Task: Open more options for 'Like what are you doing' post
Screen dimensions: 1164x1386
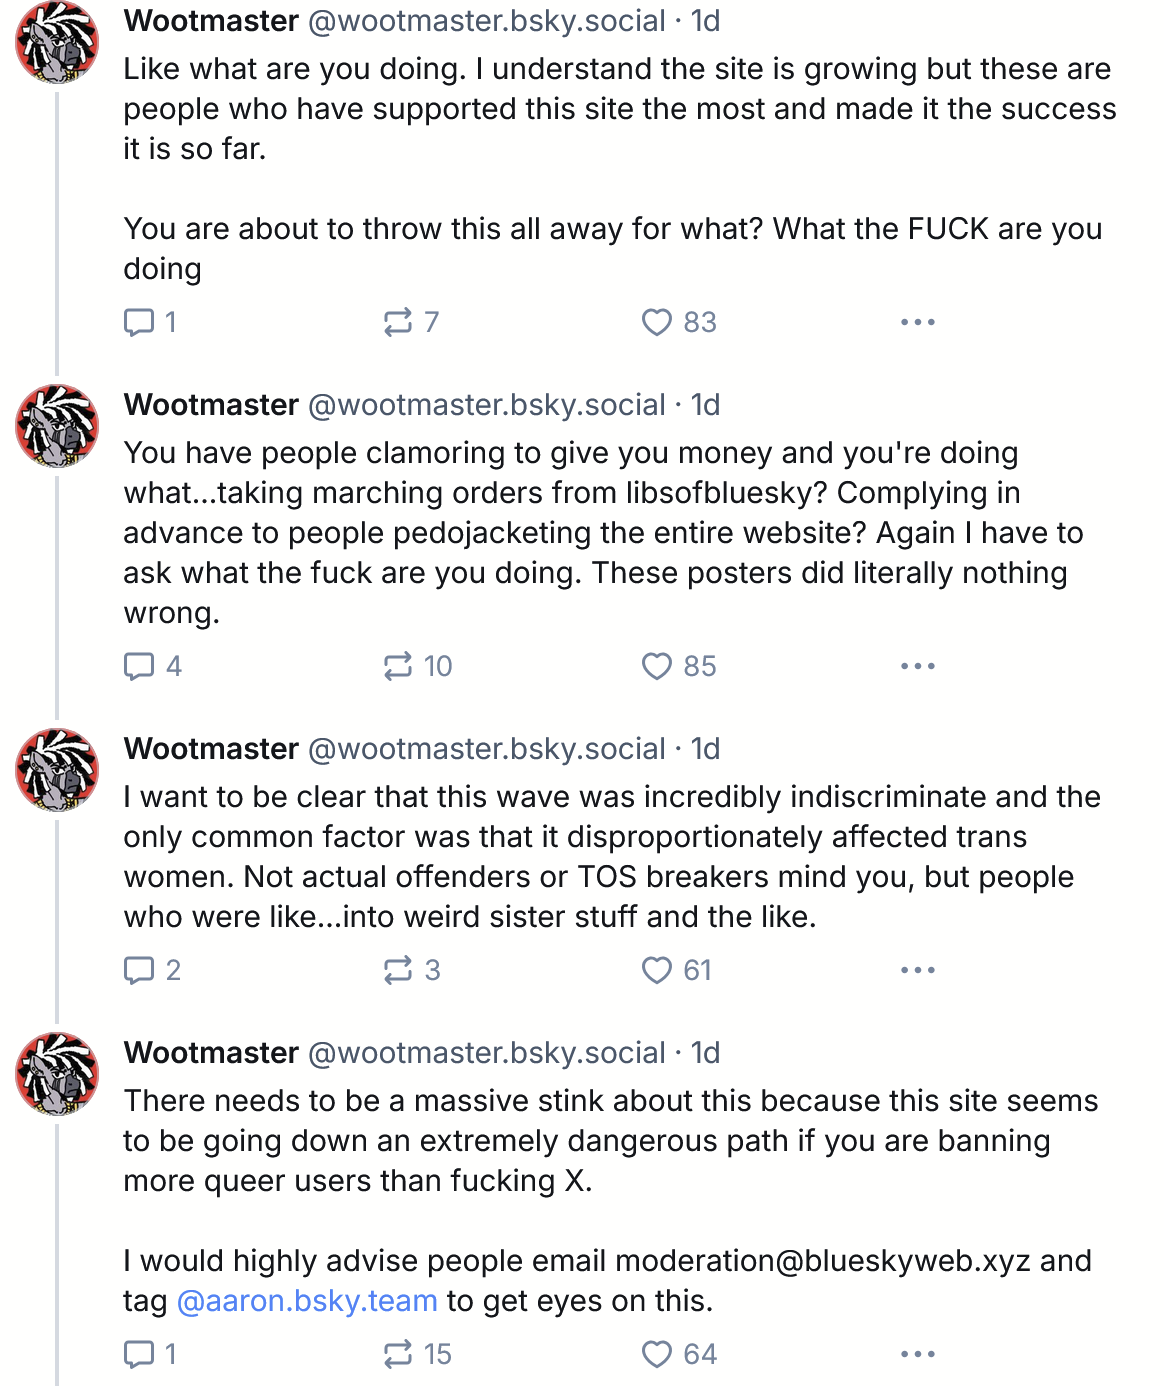Action: tap(917, 322)
